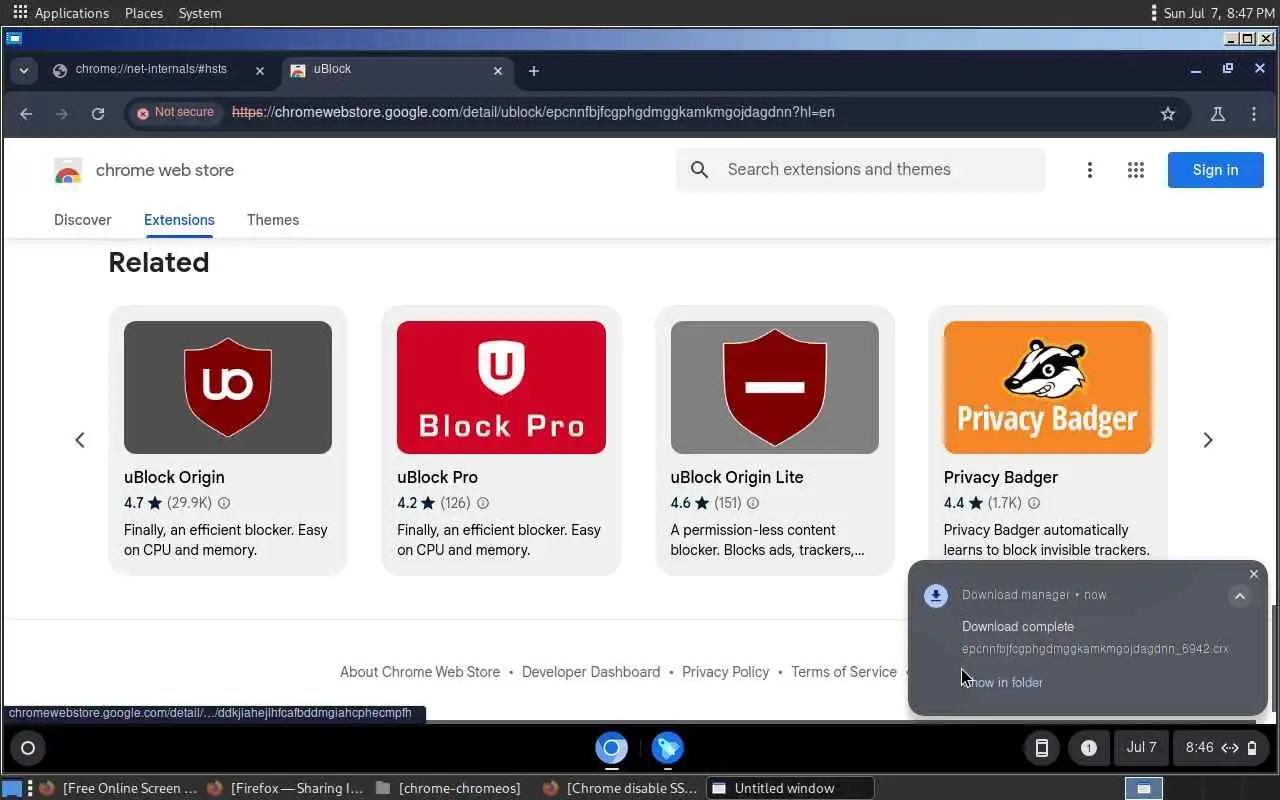1280x800 pixels.
Task: Click the Not secure site indicator
Action: pyautogui.click(x=176, y=113)
